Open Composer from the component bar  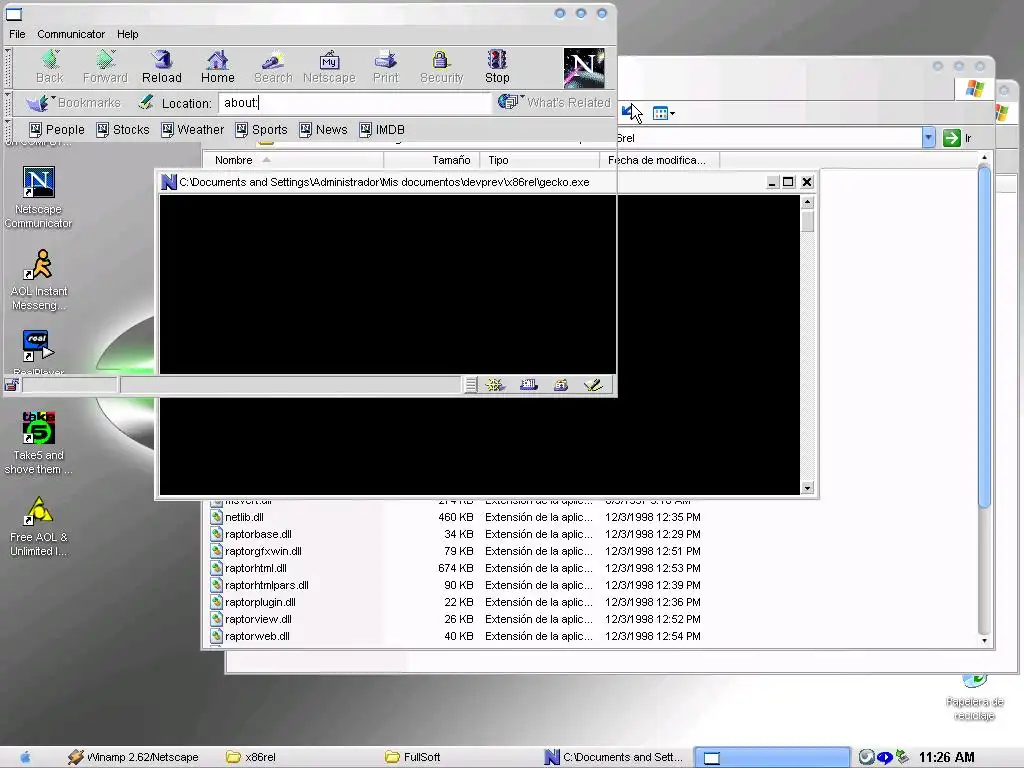click(x=593, y=385)
